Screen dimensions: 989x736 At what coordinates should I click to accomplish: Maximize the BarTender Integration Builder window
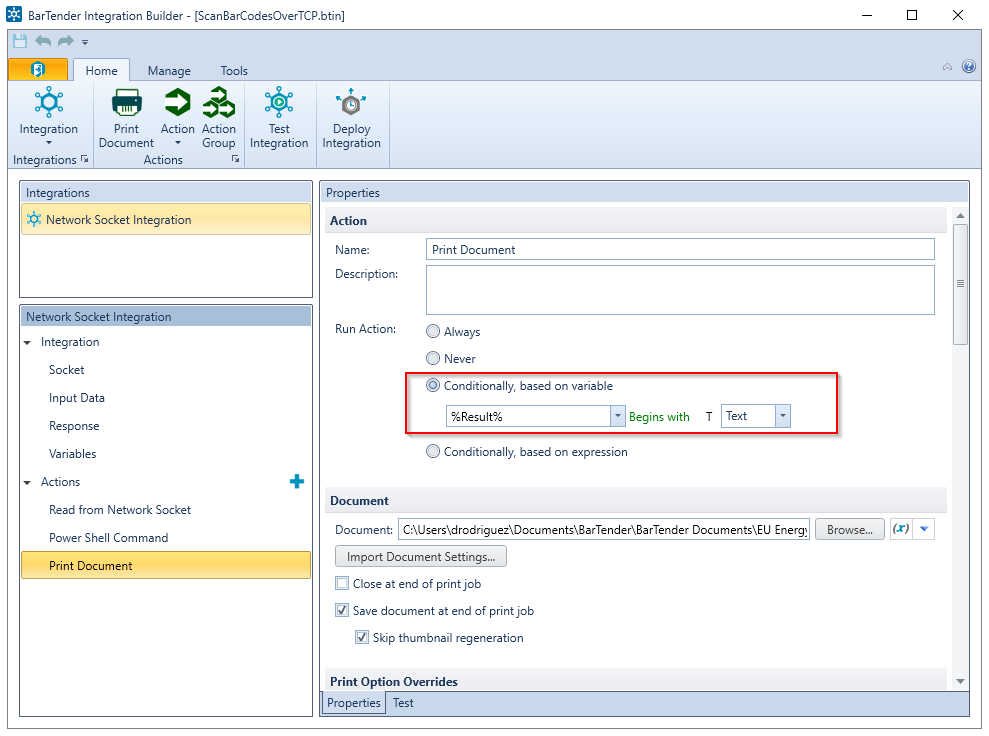point(912,15)
